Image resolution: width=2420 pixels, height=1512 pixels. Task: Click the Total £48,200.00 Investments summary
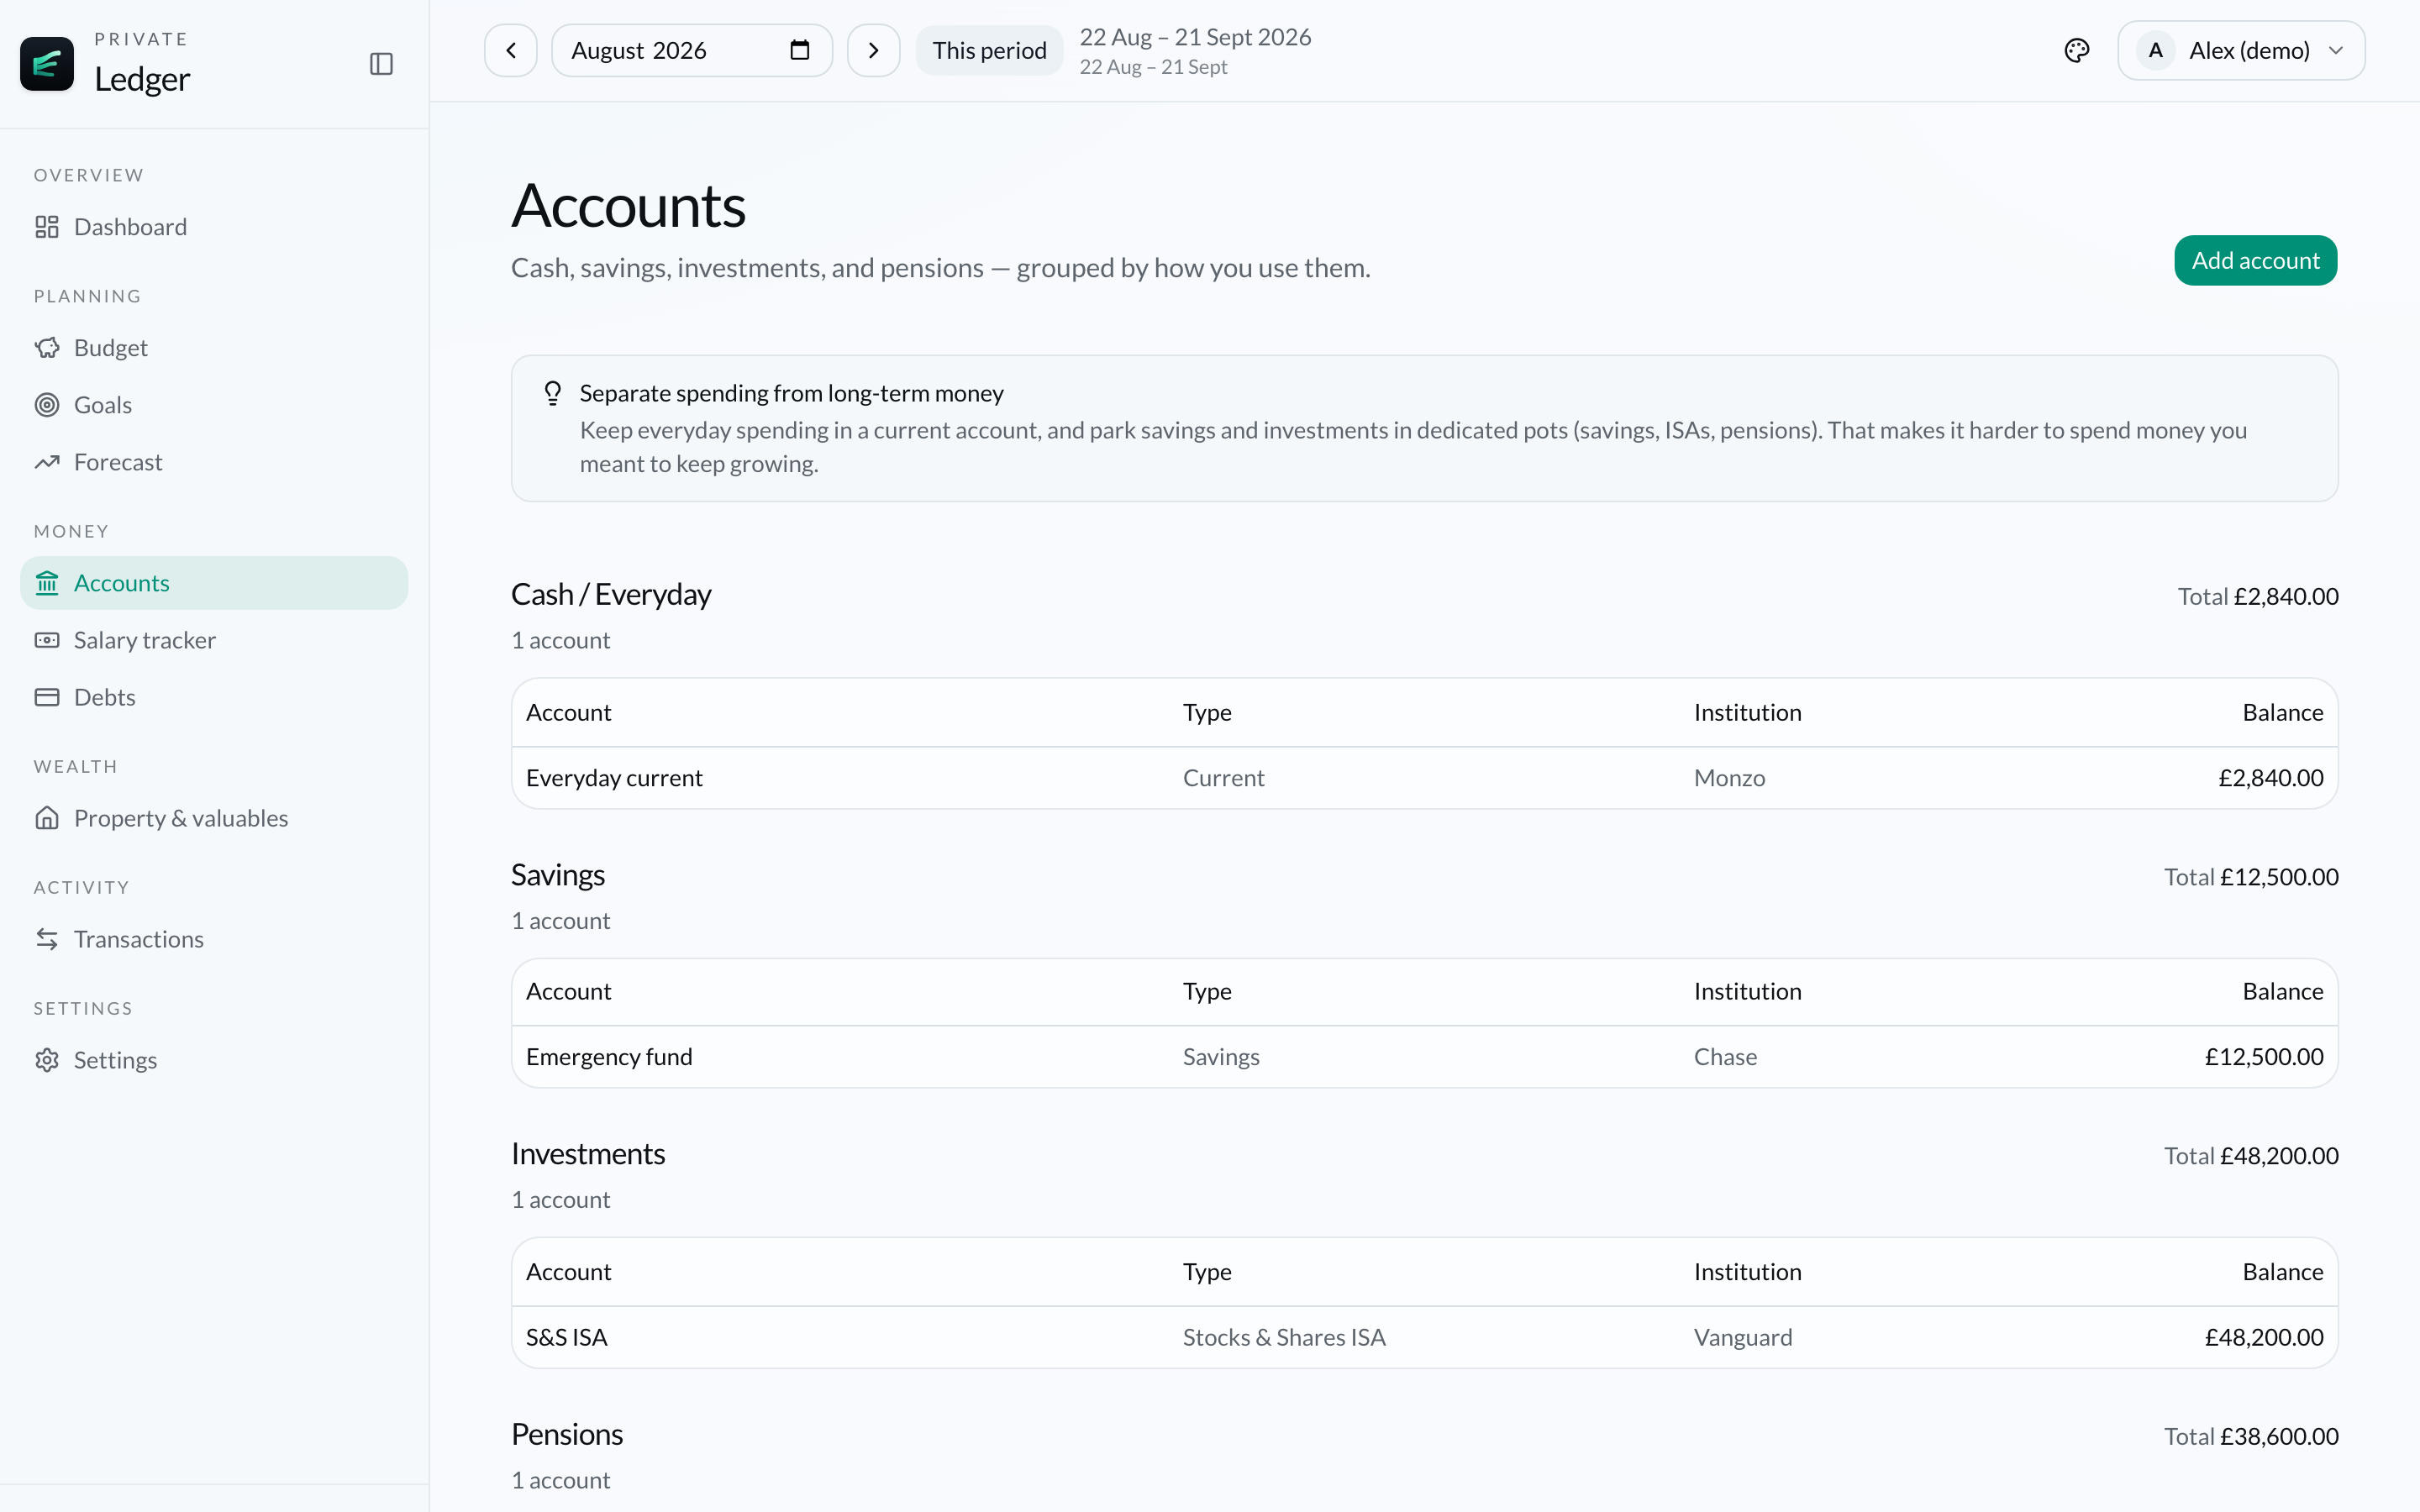pos(2251,1156)
